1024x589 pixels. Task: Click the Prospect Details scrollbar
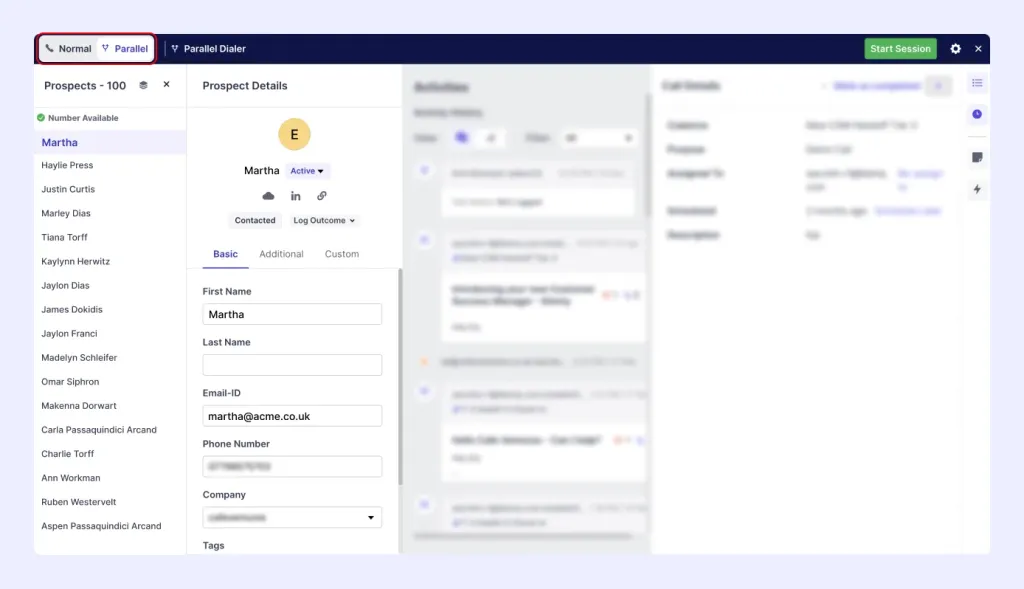coord(400,377)
